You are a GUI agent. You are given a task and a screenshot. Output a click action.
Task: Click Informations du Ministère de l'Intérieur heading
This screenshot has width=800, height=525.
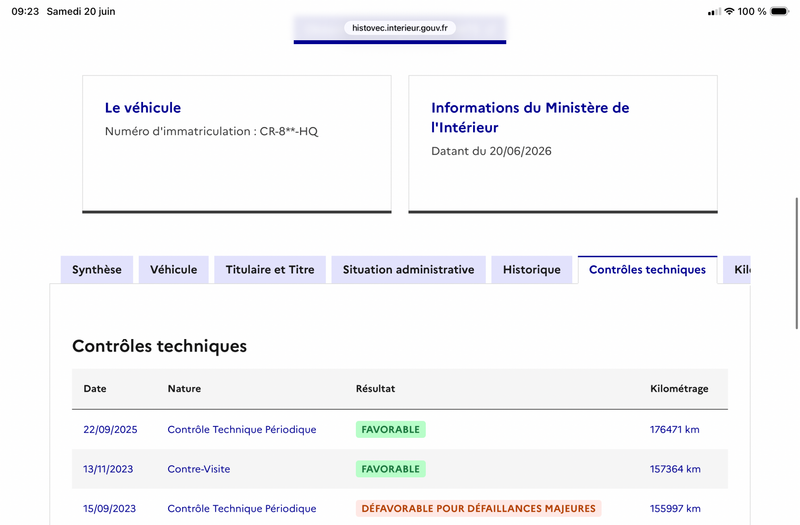pos(530,117)
